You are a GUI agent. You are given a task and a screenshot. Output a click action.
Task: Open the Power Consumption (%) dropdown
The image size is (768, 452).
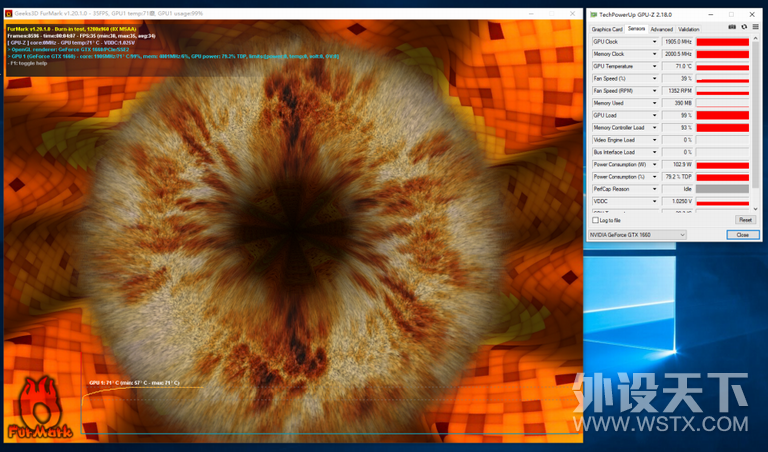click(x=654, y=177)
